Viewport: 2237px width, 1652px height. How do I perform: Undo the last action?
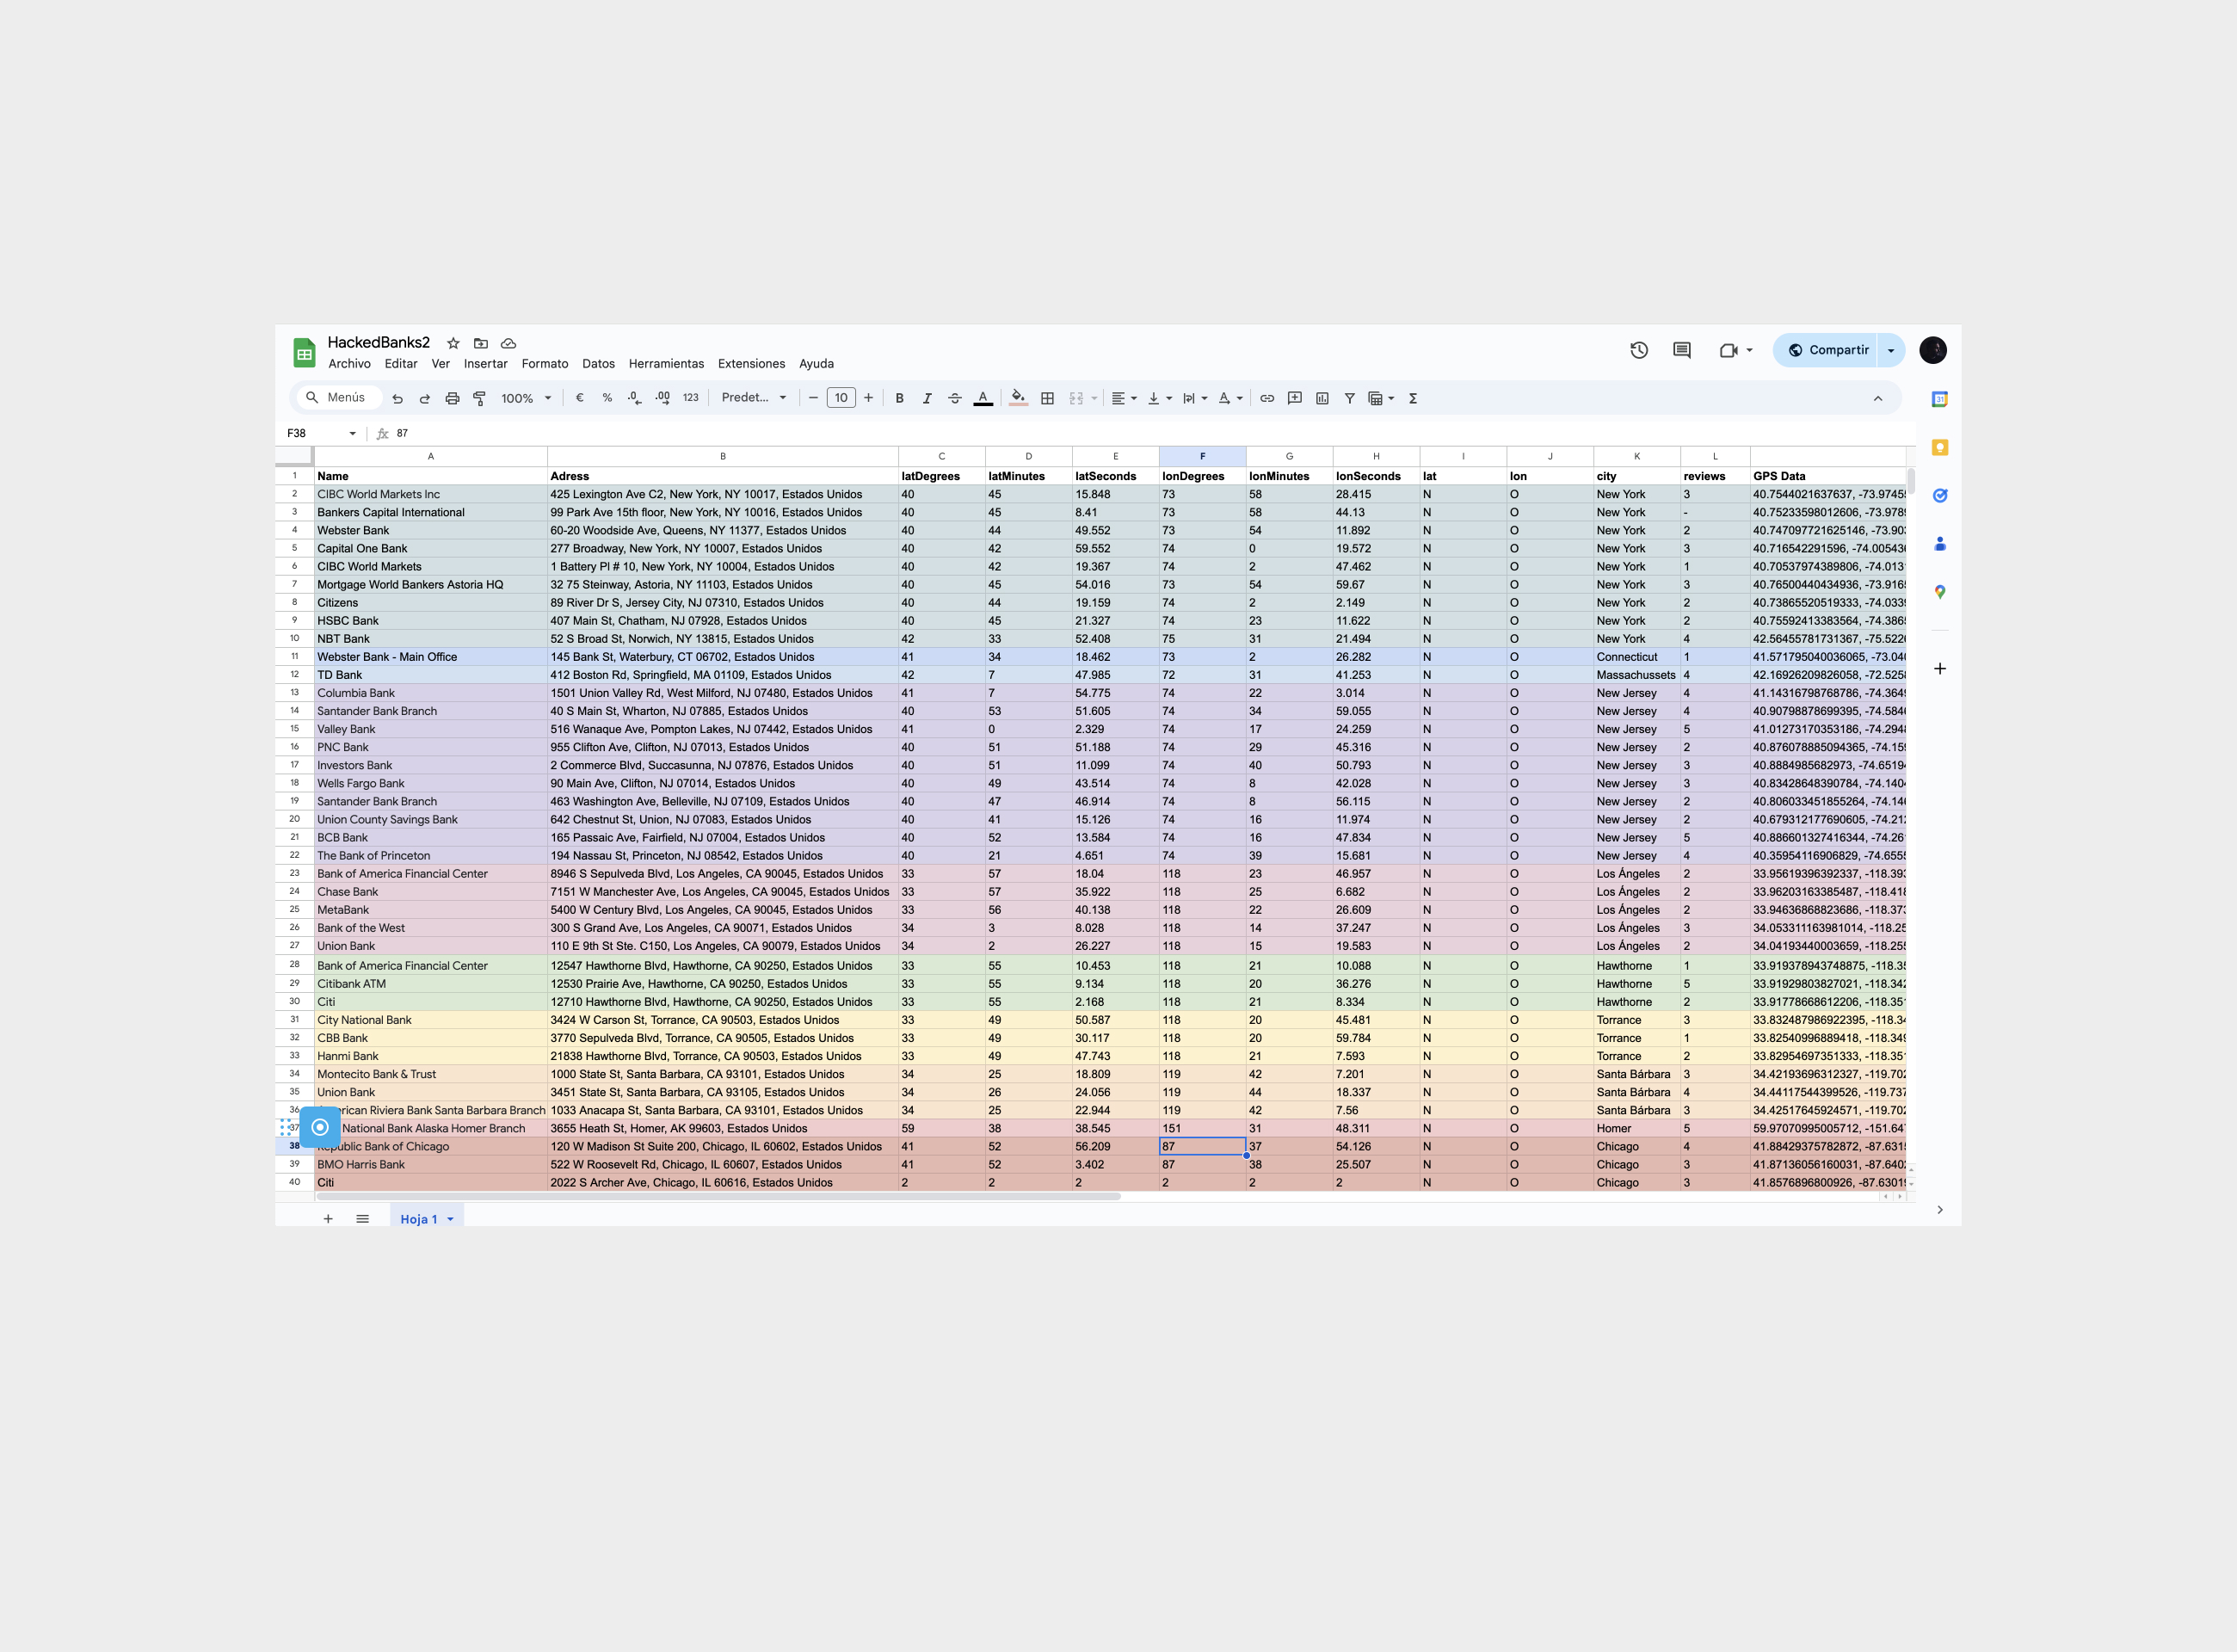tap(397, 398)
